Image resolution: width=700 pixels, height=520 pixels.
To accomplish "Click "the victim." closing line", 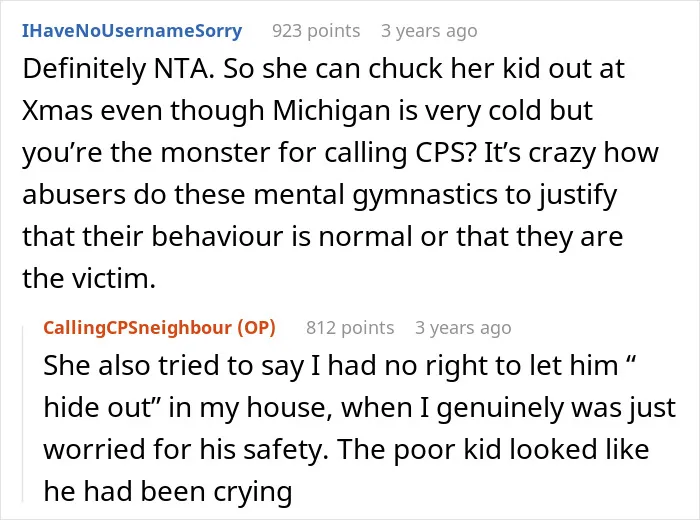I will coord(89,278).
